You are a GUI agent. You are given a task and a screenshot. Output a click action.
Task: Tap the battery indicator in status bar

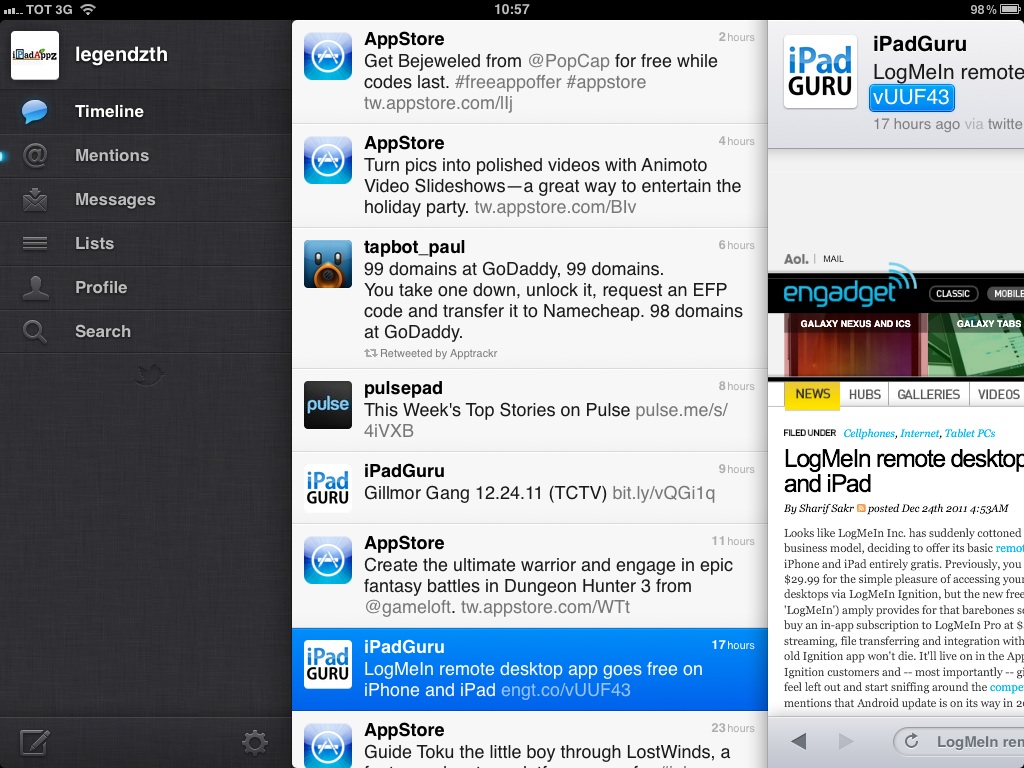click(x=1009, y=9)
